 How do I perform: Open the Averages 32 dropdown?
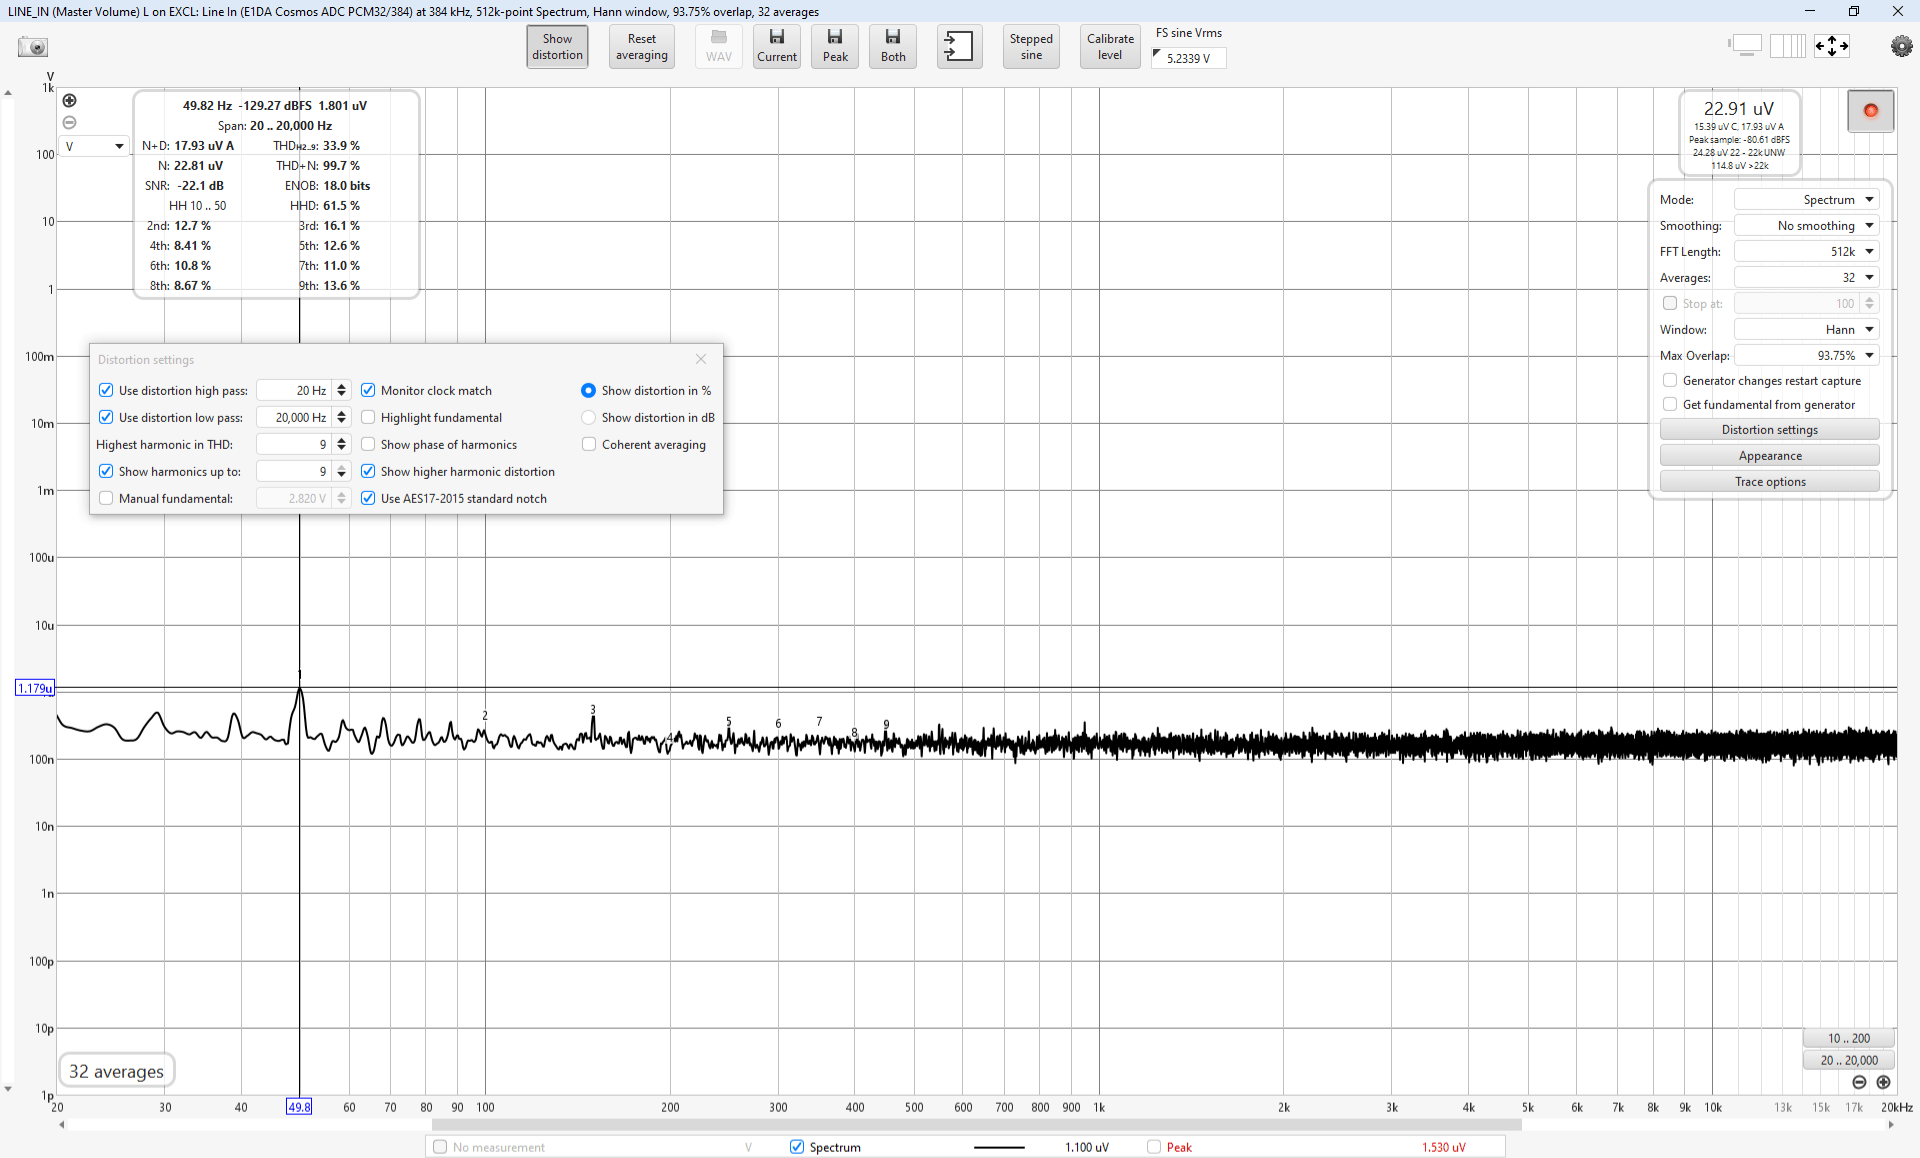1806,278
